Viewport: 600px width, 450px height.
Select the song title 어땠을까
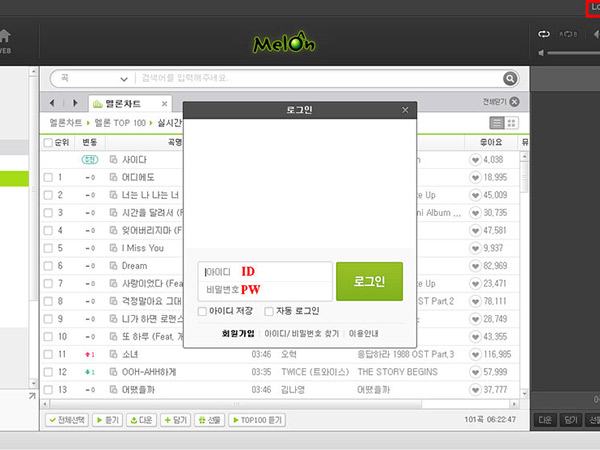138,390
